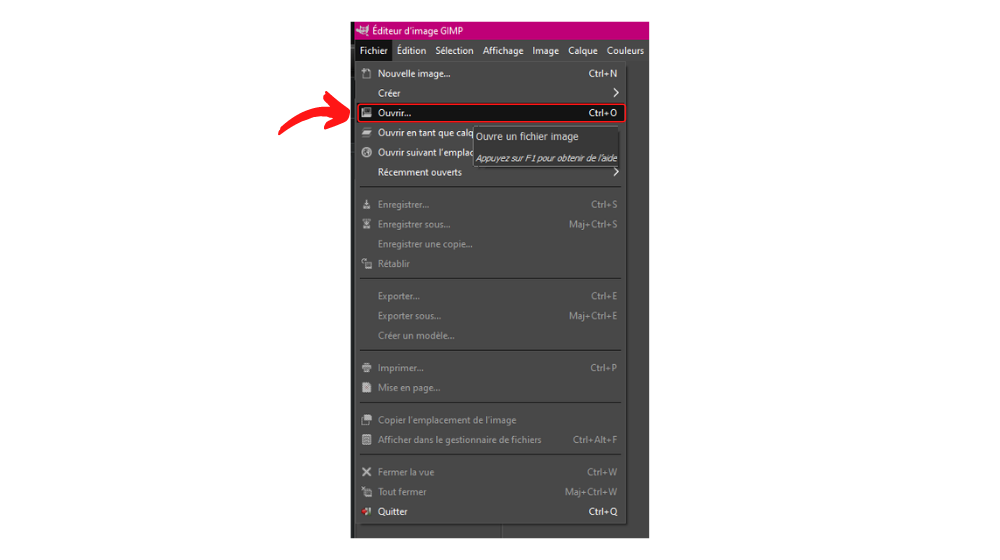Click the globe icon for Ouvrir suivant l'emplacement
The image size is (1000, 560).
tap(366, 152)
